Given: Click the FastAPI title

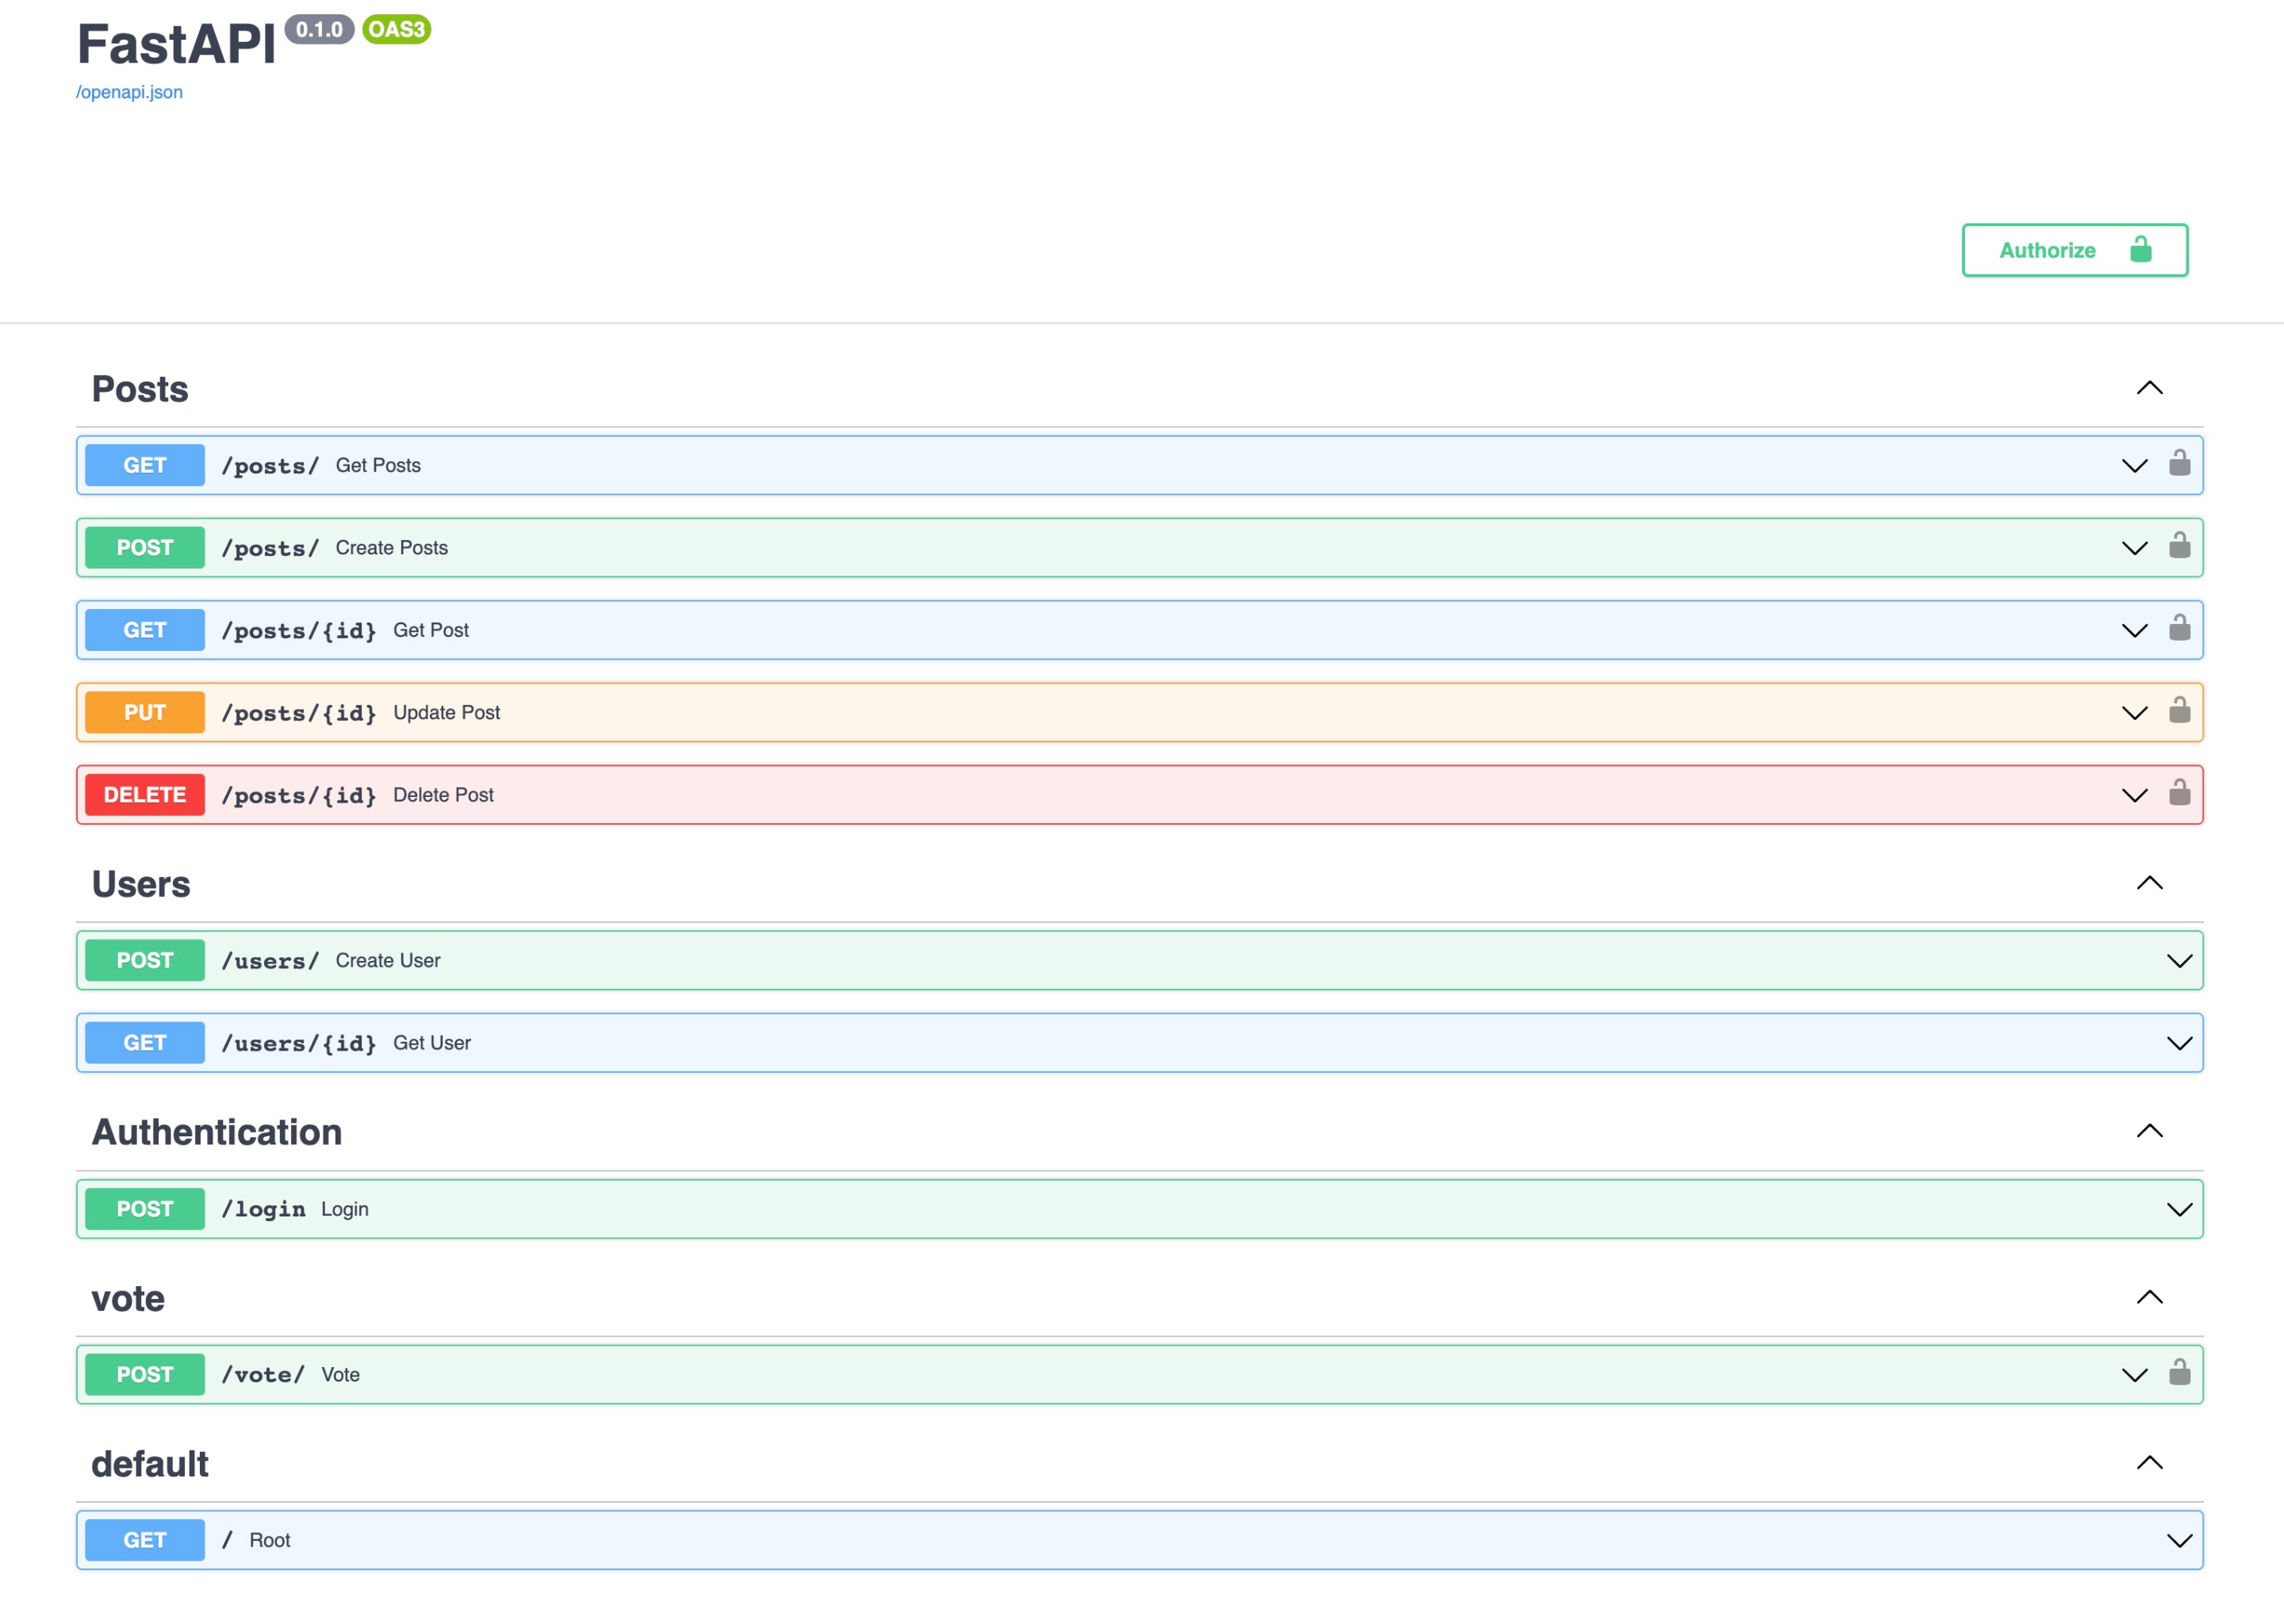Looking at the screenshot, I should 176,45.
